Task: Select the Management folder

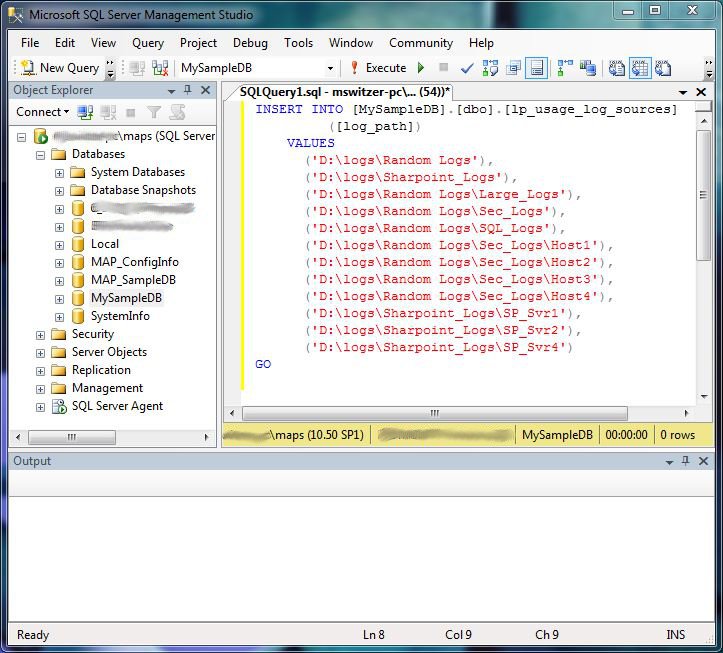Action: pos(107,388)
